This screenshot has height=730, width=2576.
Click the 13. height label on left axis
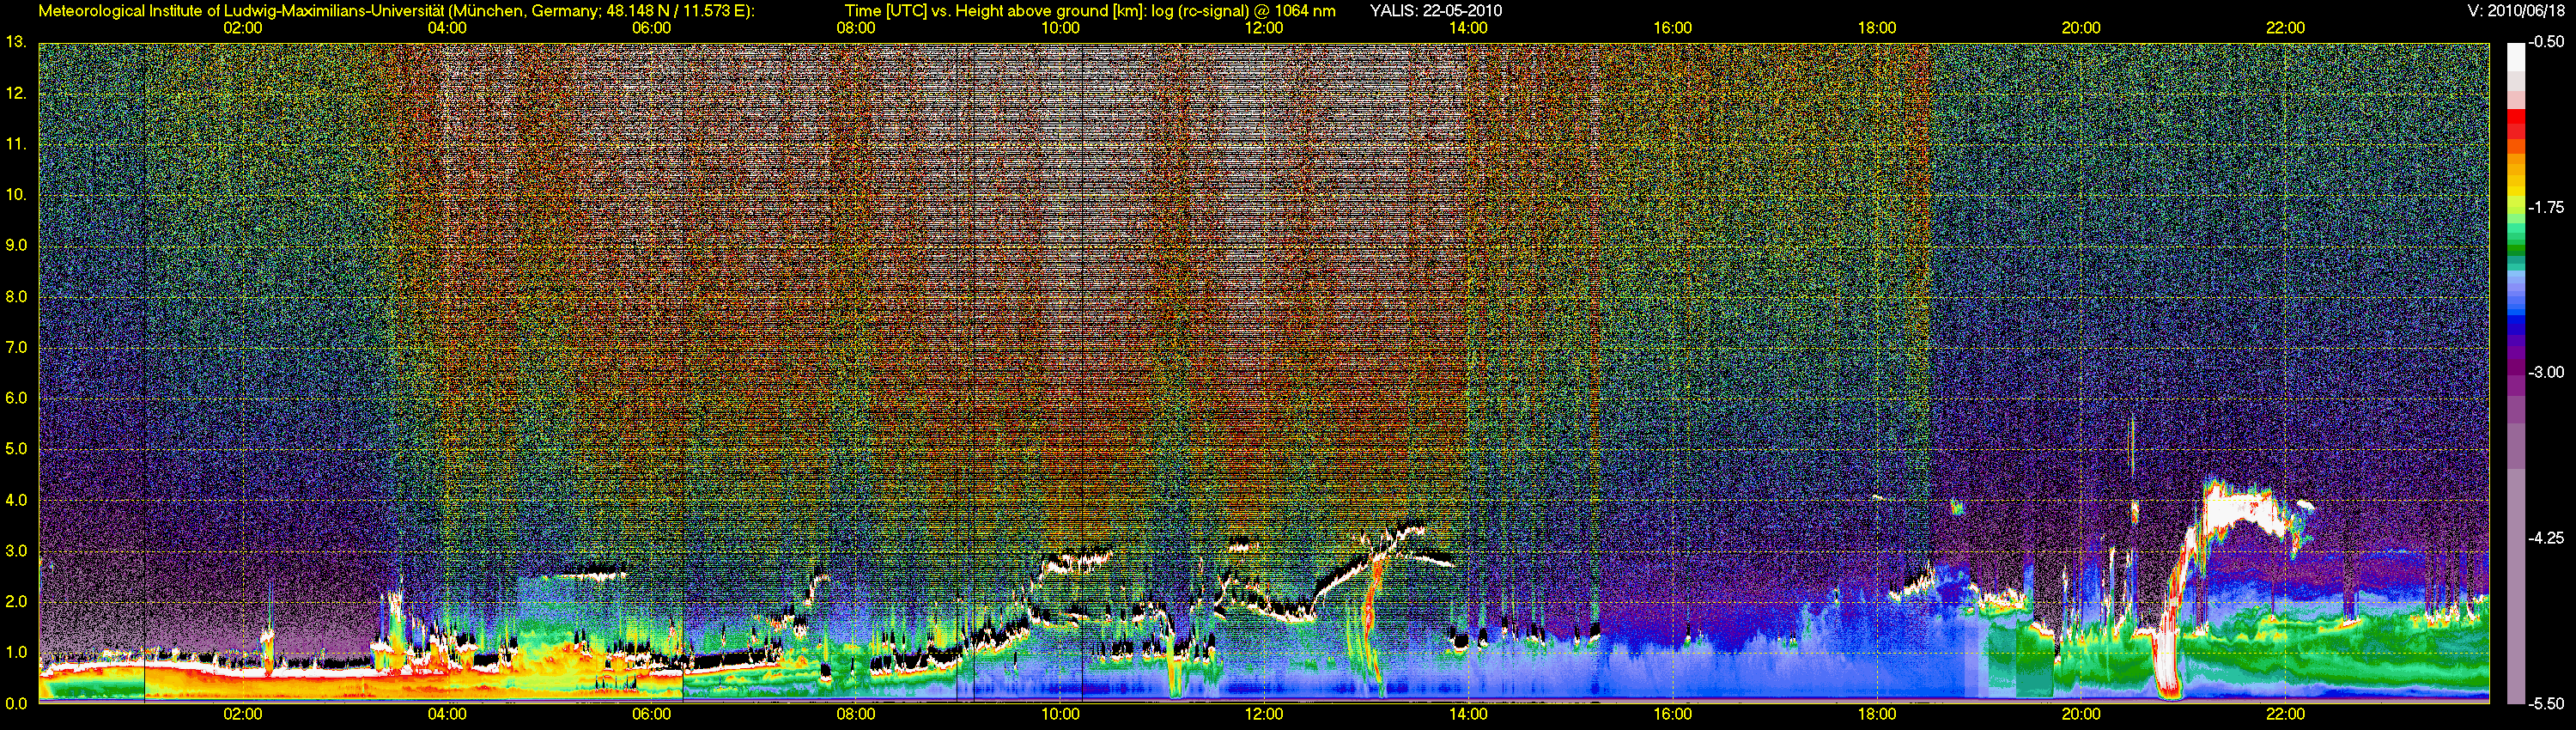[x=16, y=42]
